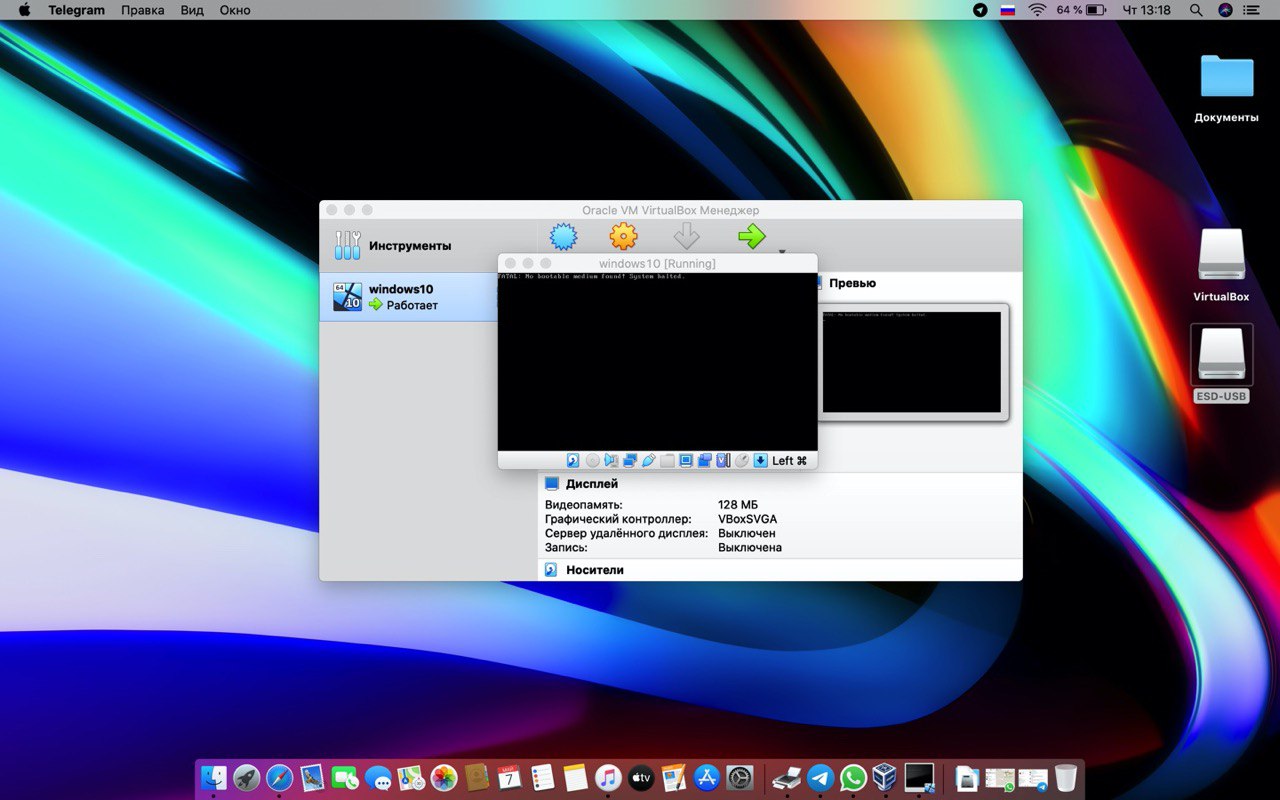The image size is (1280, 800).
Task: Select the ESD-USB drive on the desktop
Action: click(x=1222, y=364)
